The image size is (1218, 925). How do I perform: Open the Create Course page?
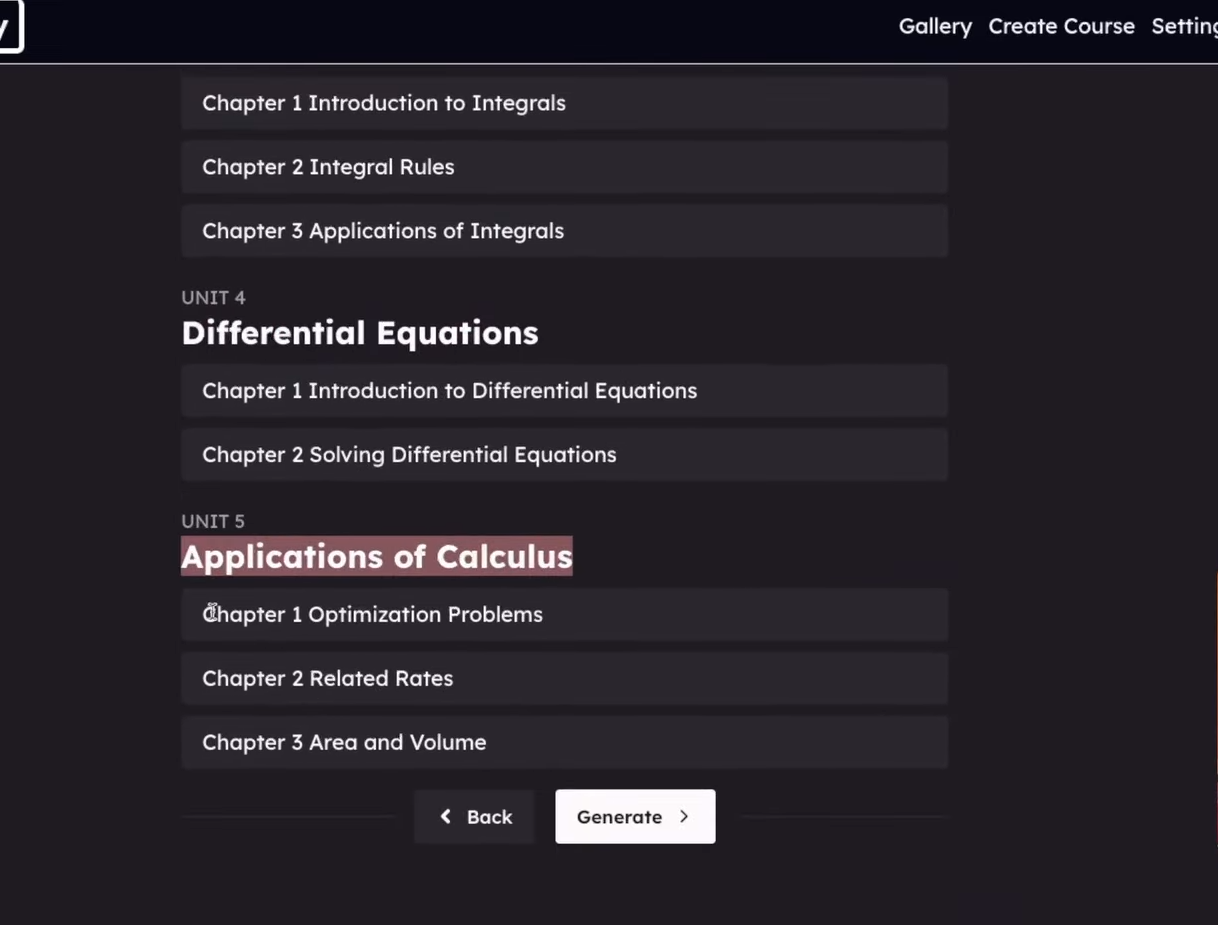point(1061,26)
